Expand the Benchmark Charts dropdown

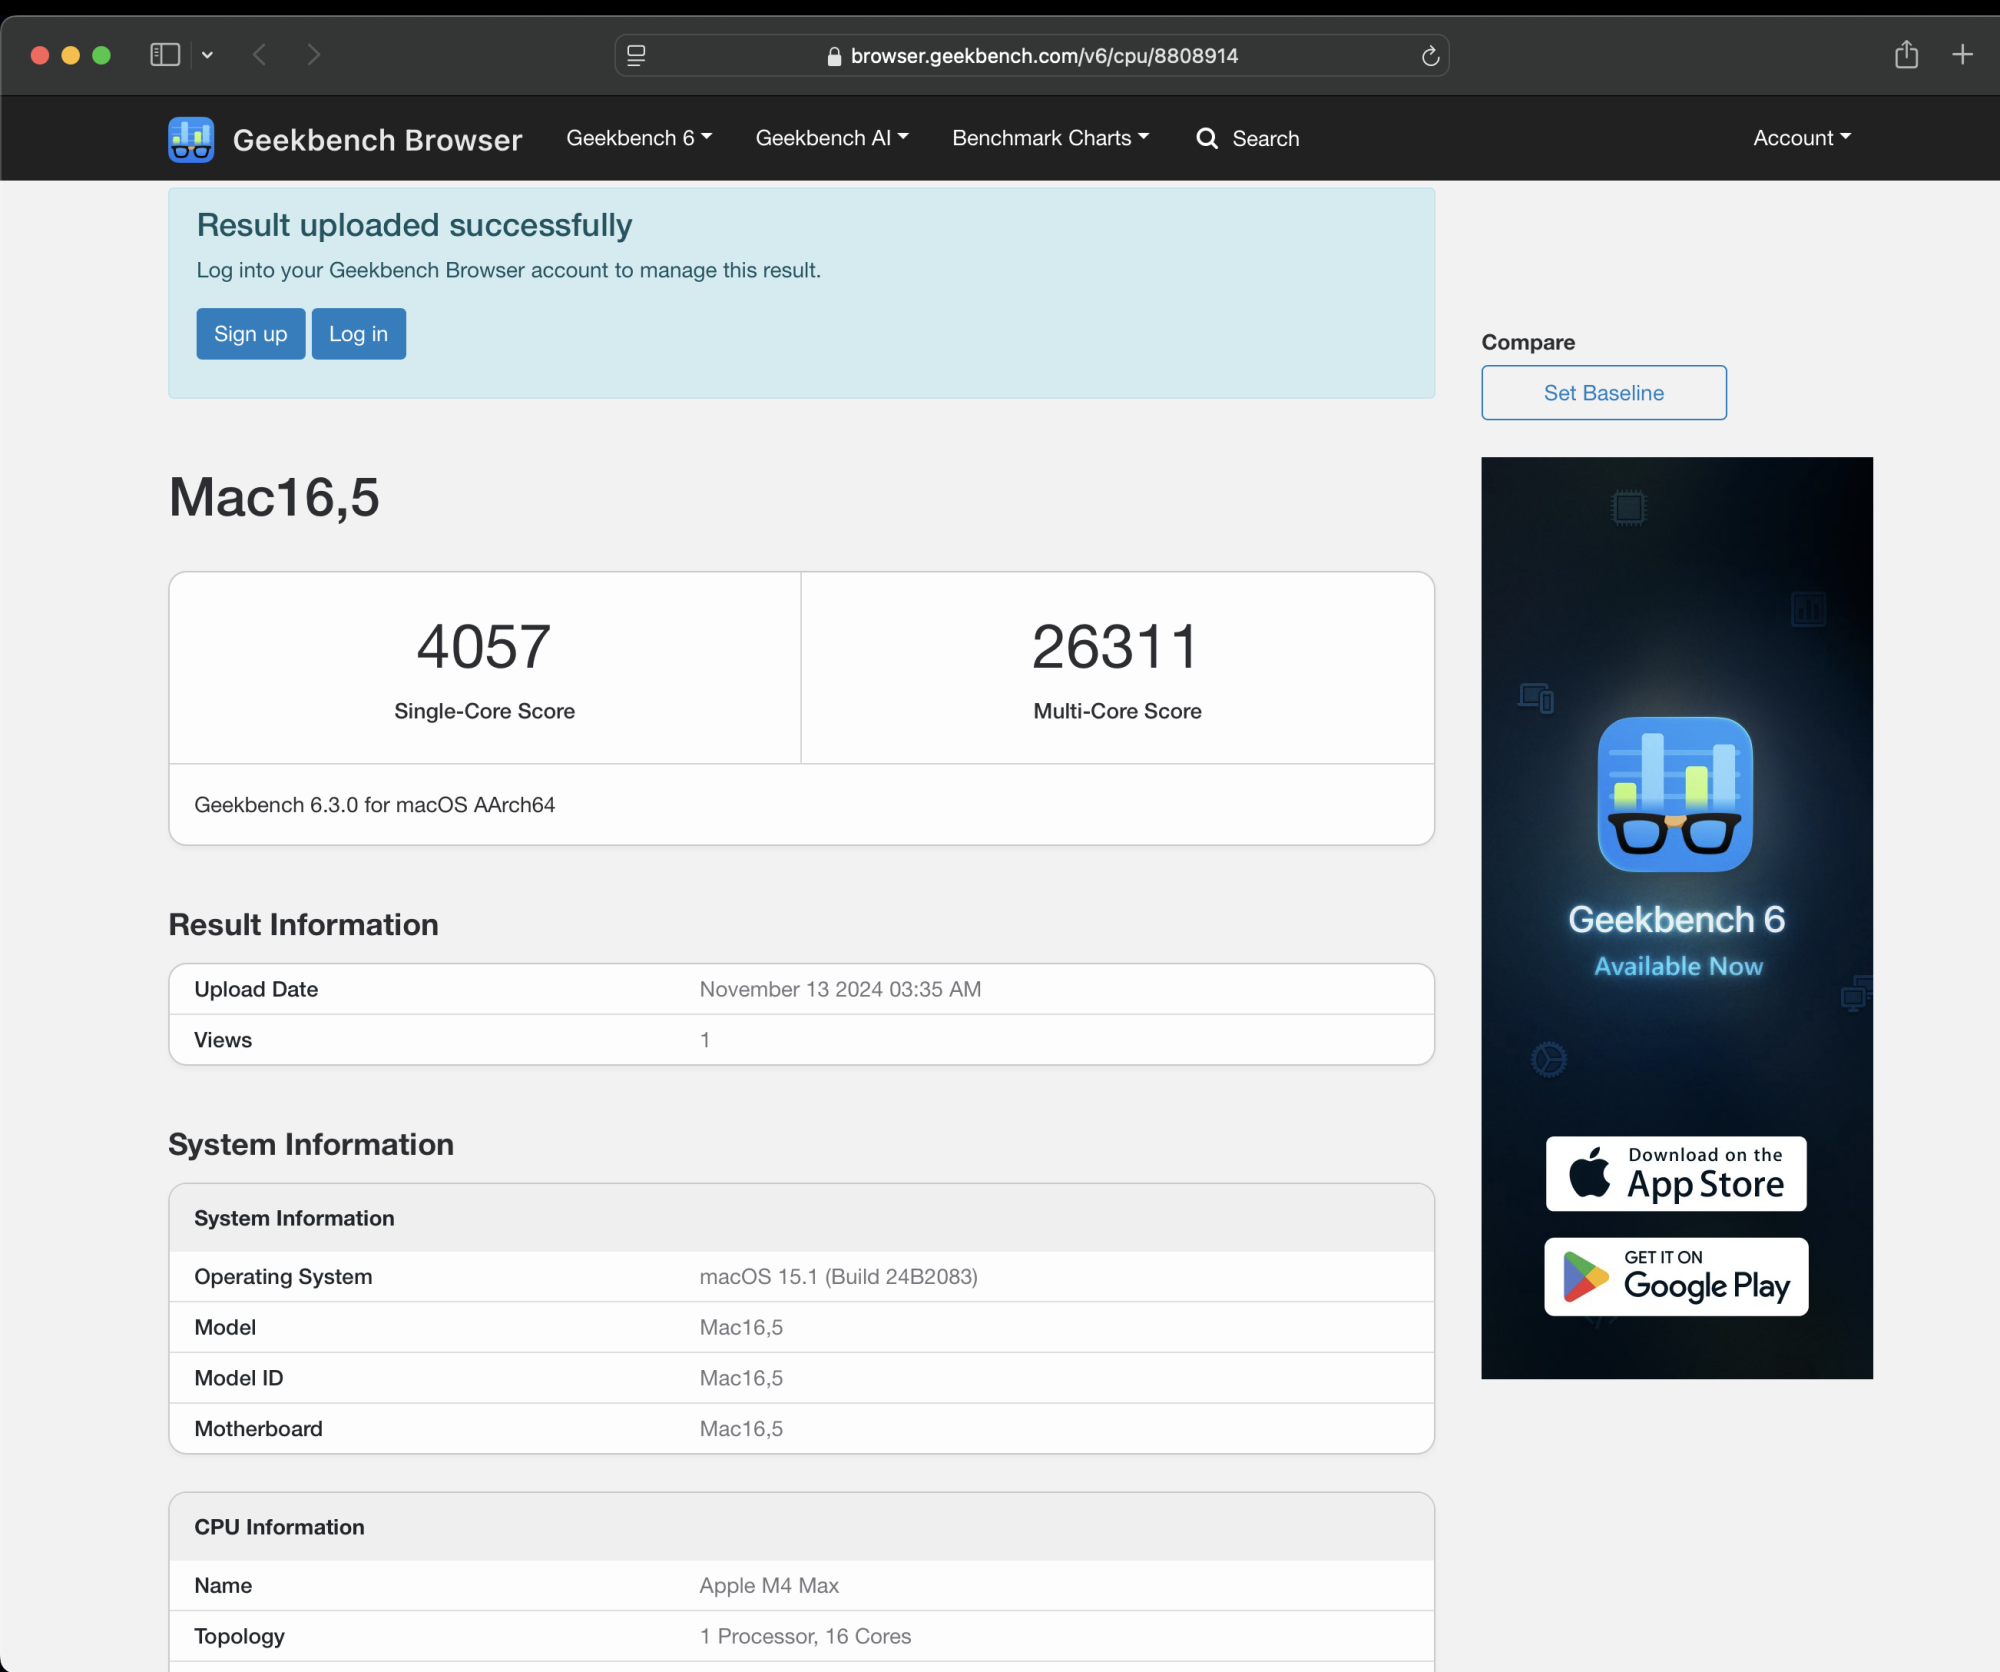pyautogui.click(x=1050, y=138)
